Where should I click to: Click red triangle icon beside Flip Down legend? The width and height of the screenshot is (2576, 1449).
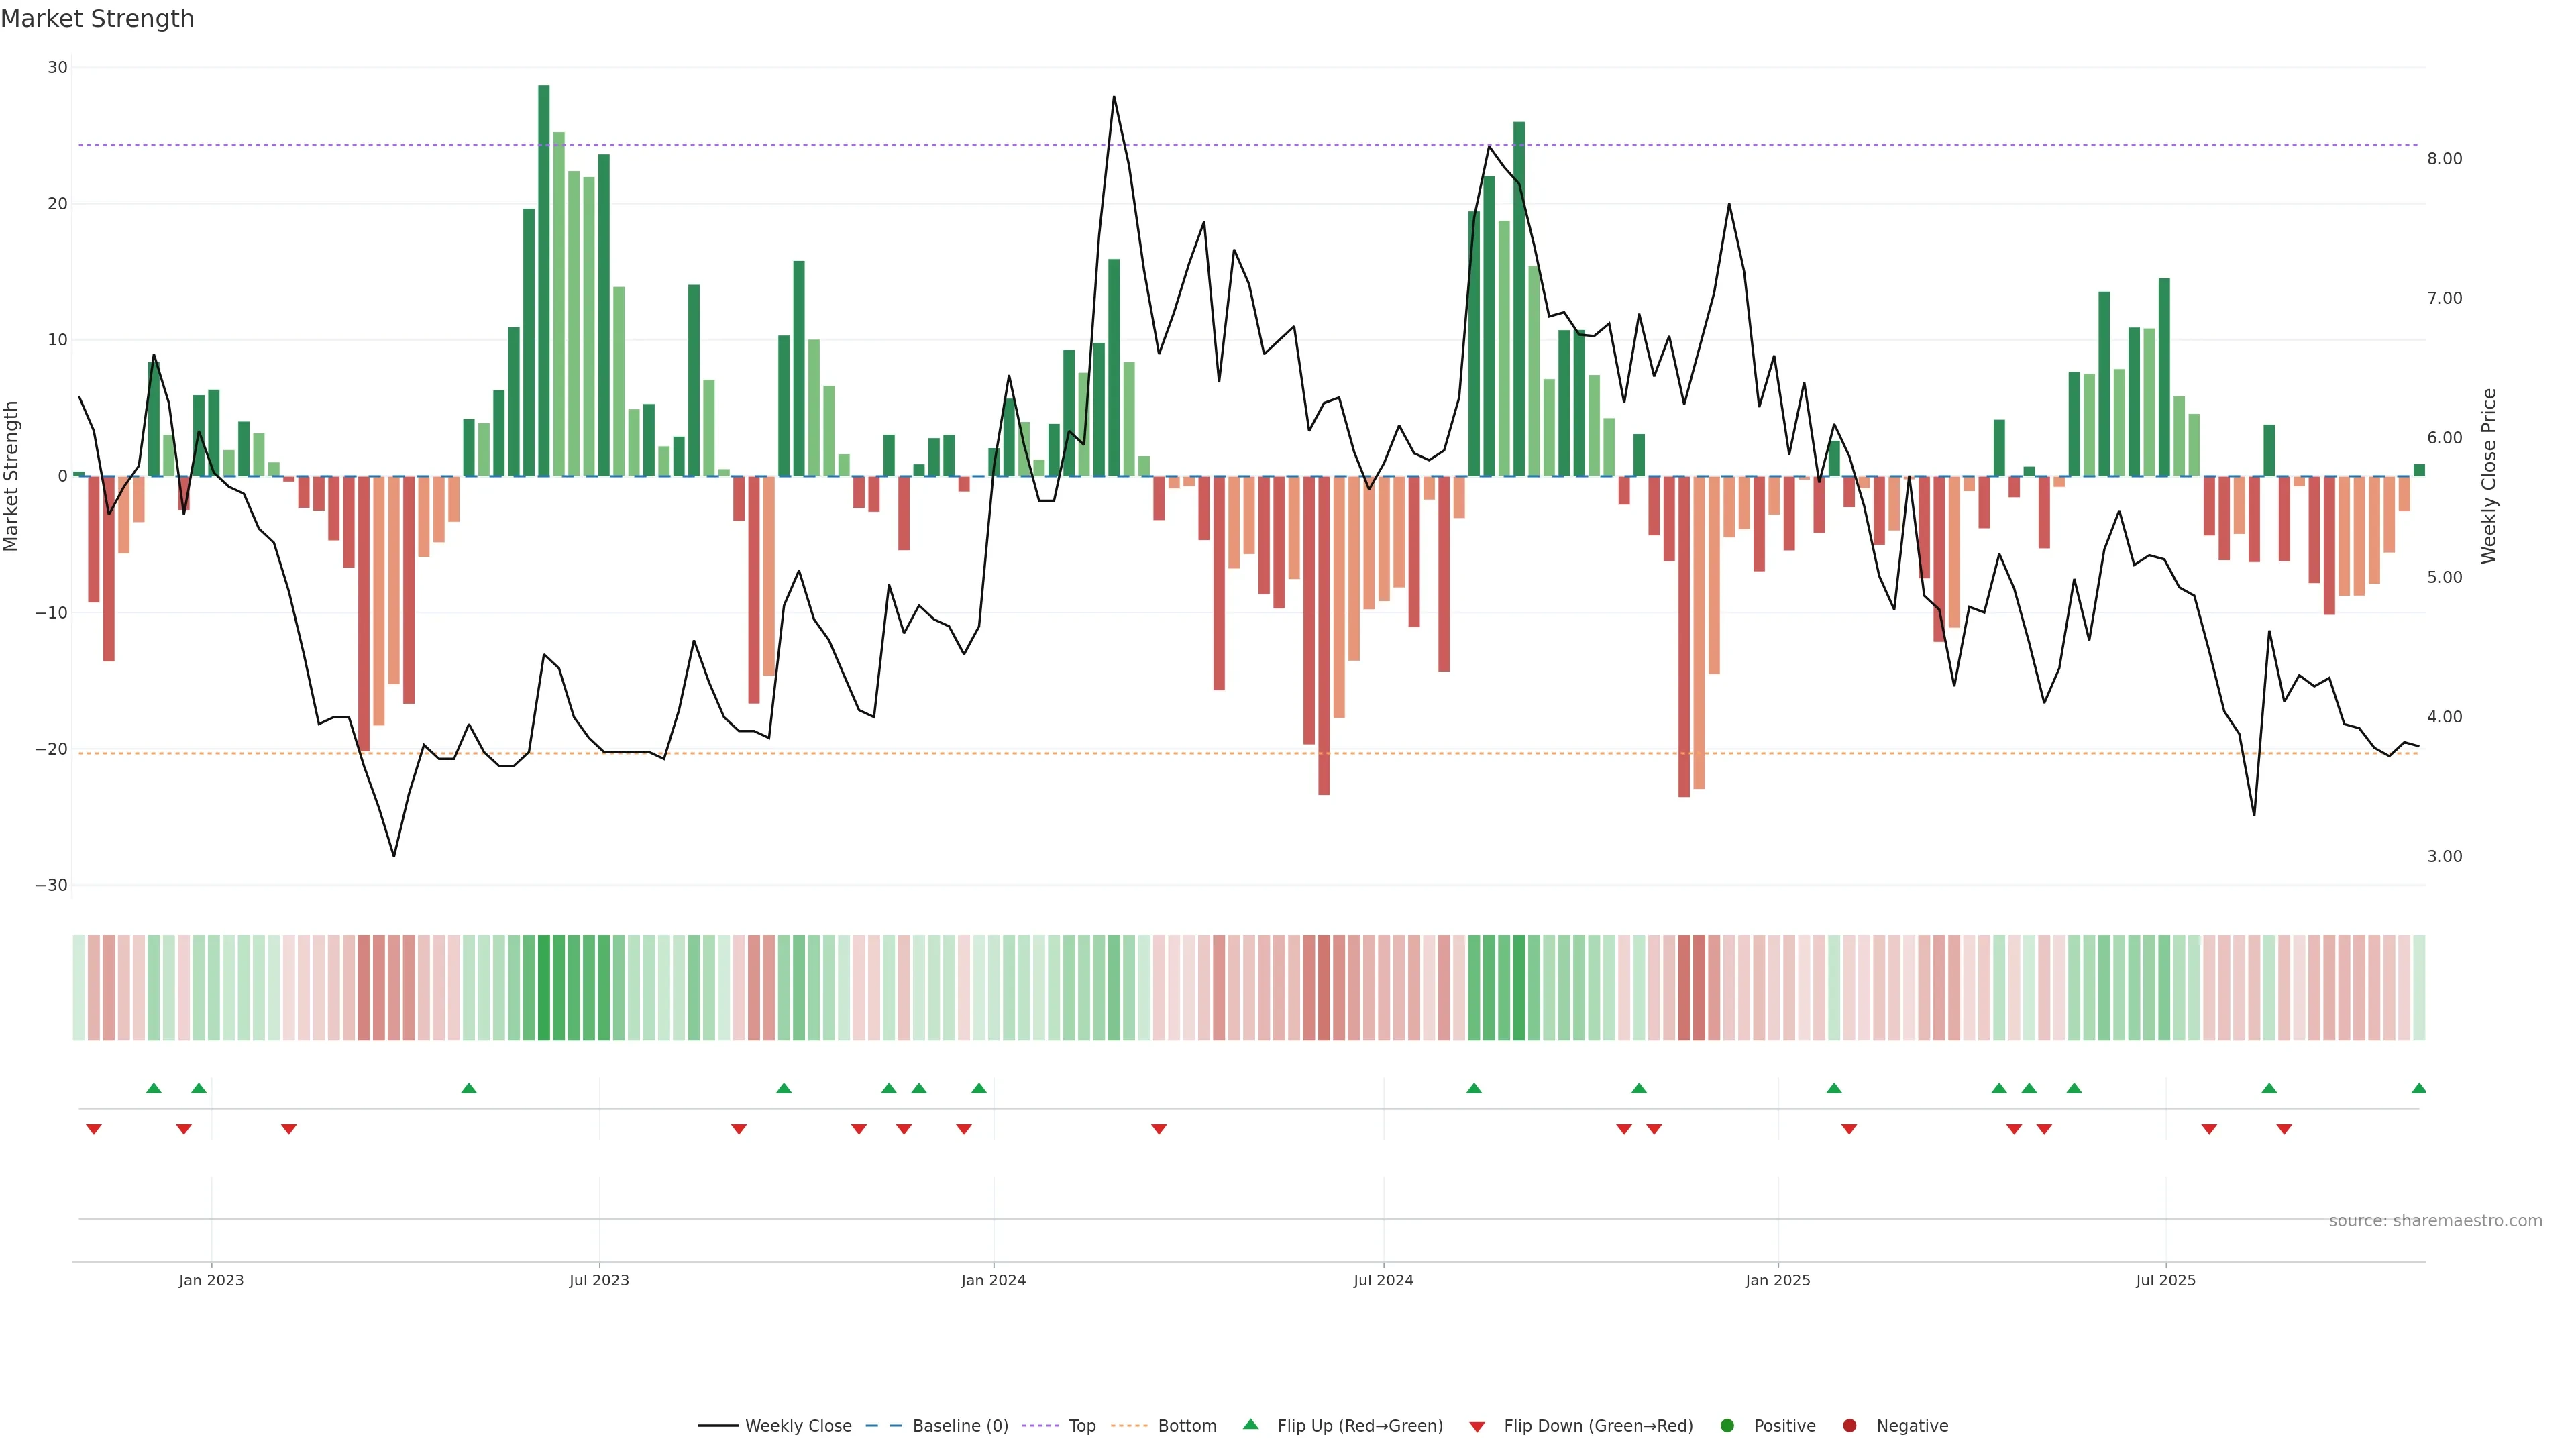coord(1477,1426)
